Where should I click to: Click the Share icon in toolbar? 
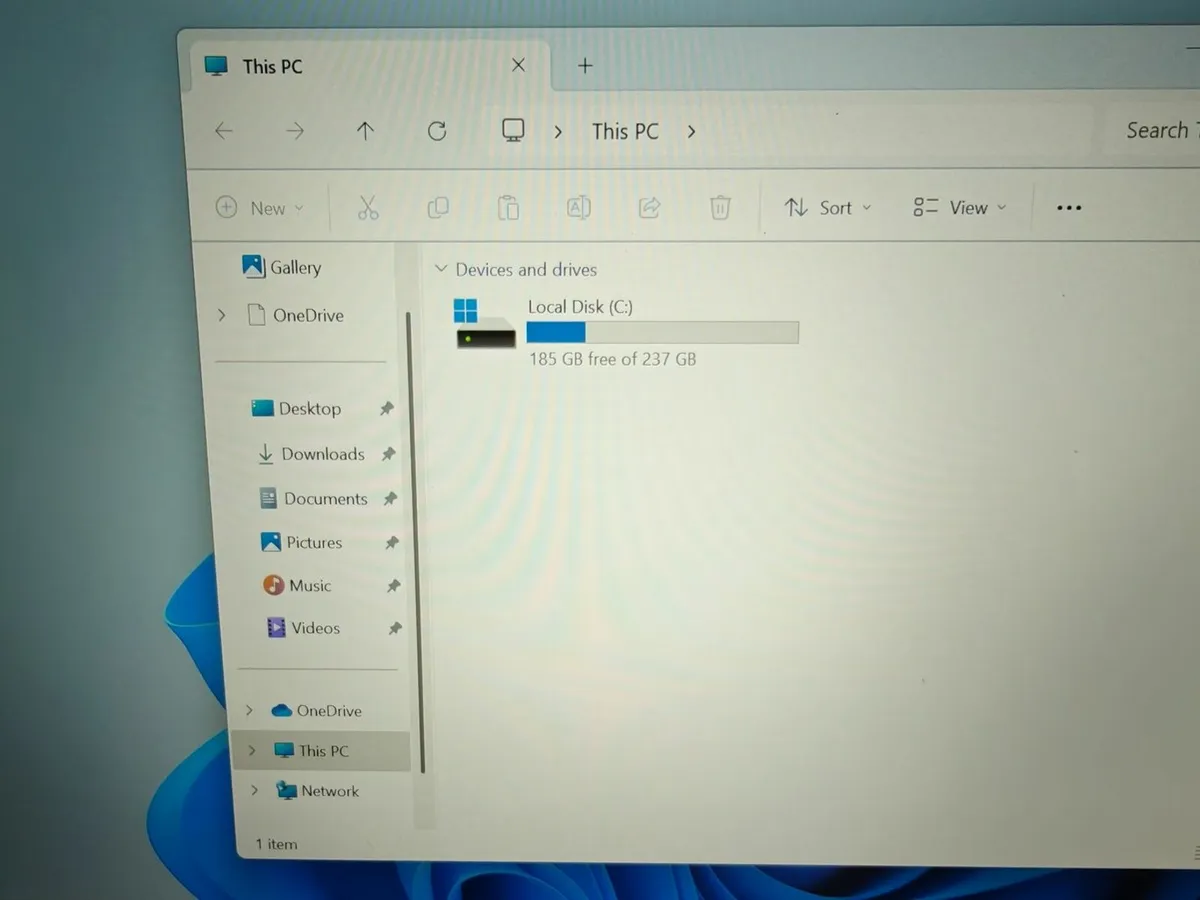click(649, 207)
